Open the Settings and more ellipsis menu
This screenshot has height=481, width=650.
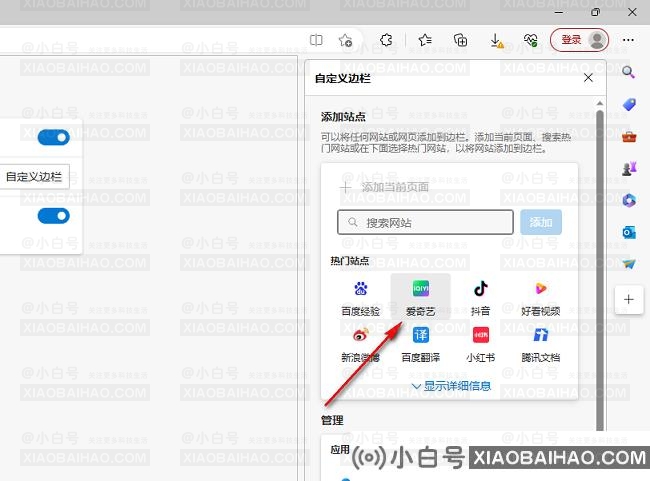pyautogui.click(x=628, y=40)
